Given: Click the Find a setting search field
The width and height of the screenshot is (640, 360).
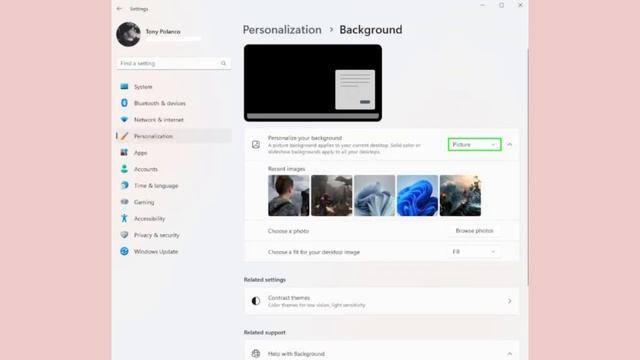Looking at the screenshot, I should click(174, 63).
